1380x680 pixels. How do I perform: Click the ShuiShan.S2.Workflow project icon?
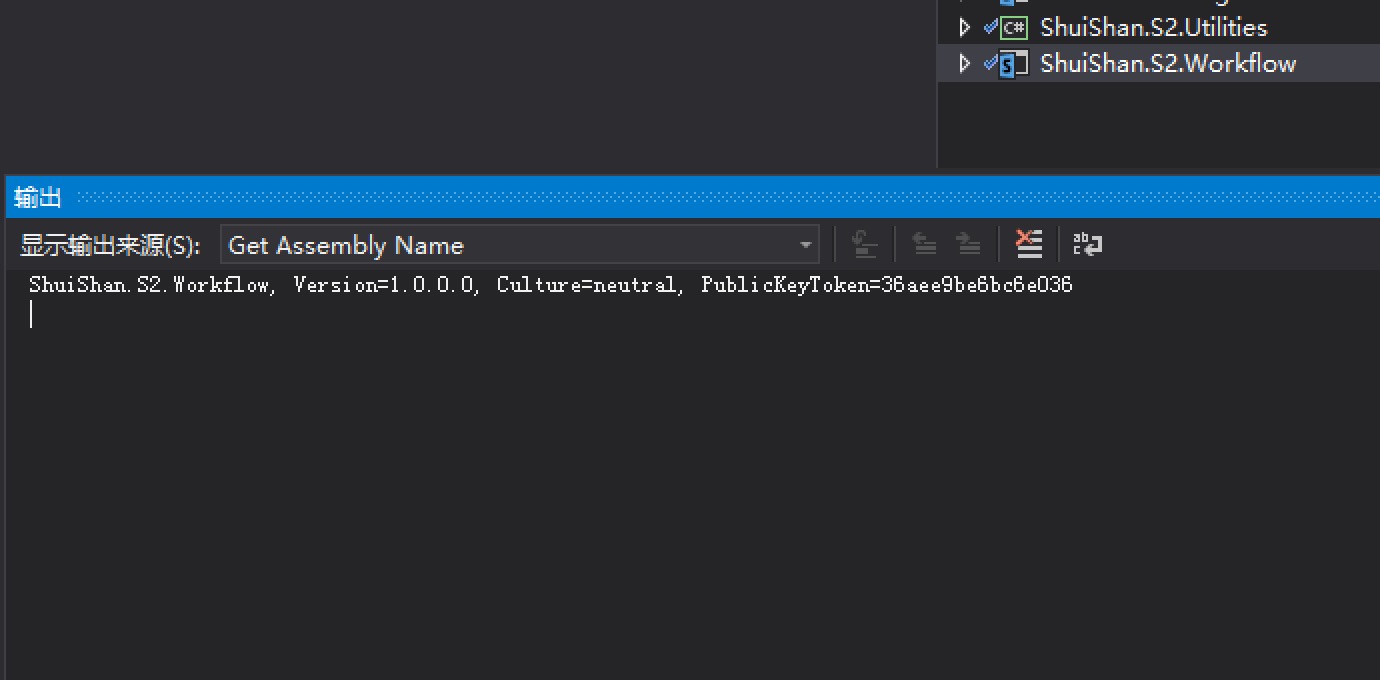click(1014, 64)
